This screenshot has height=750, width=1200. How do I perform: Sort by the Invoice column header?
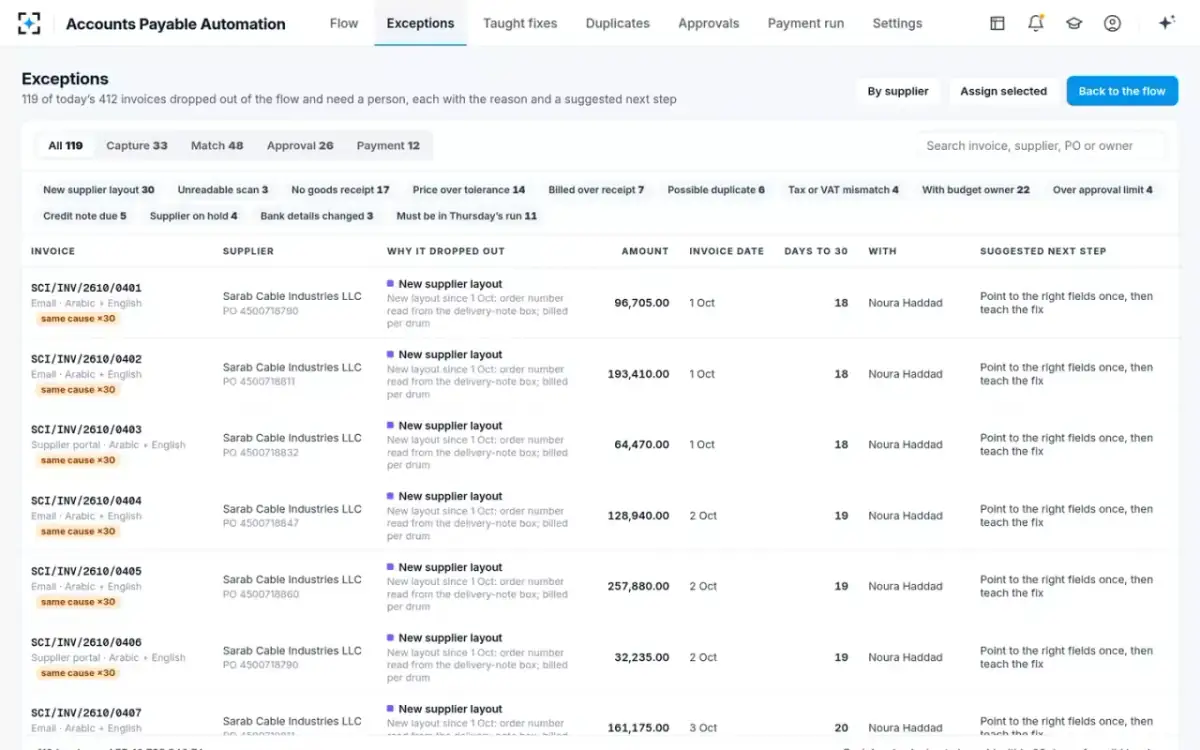53,251
